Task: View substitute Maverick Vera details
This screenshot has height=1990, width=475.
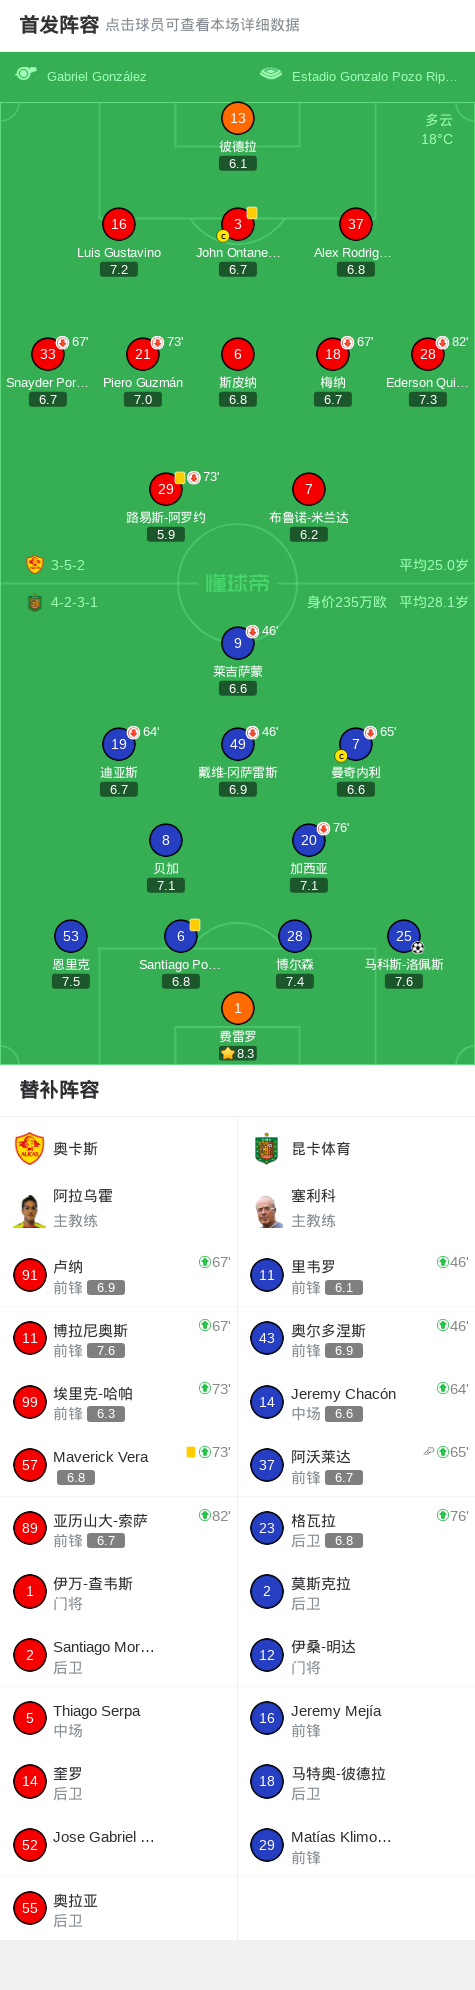Action: pos(119,1465)
